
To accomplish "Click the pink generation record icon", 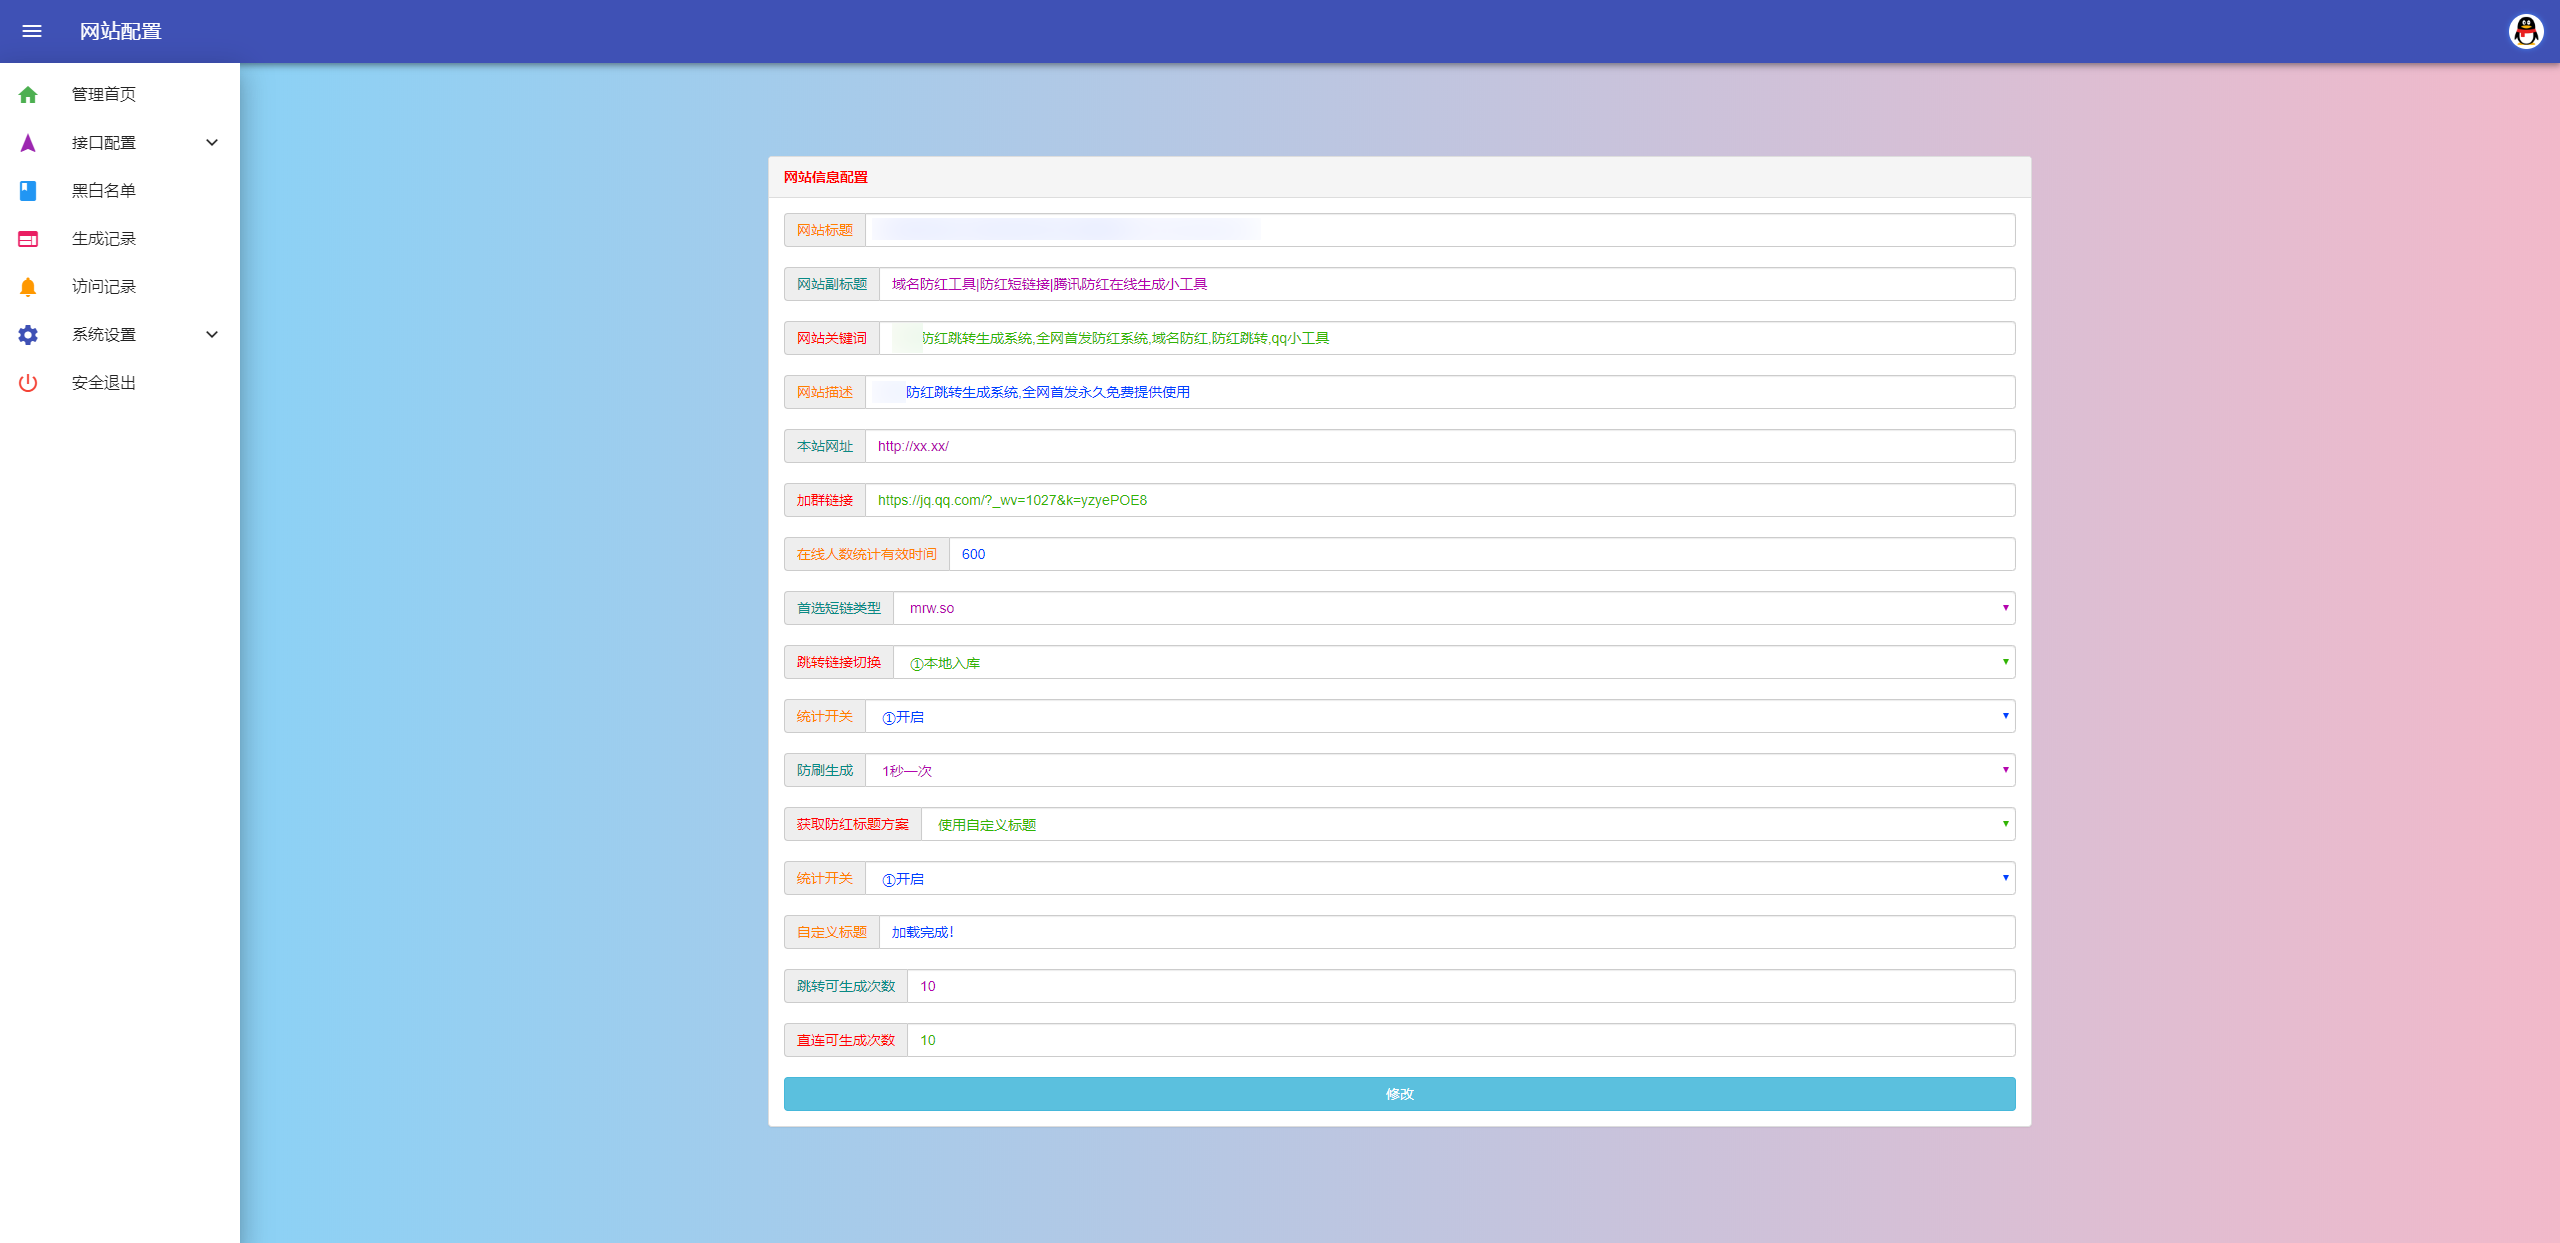I will point(28,239).
